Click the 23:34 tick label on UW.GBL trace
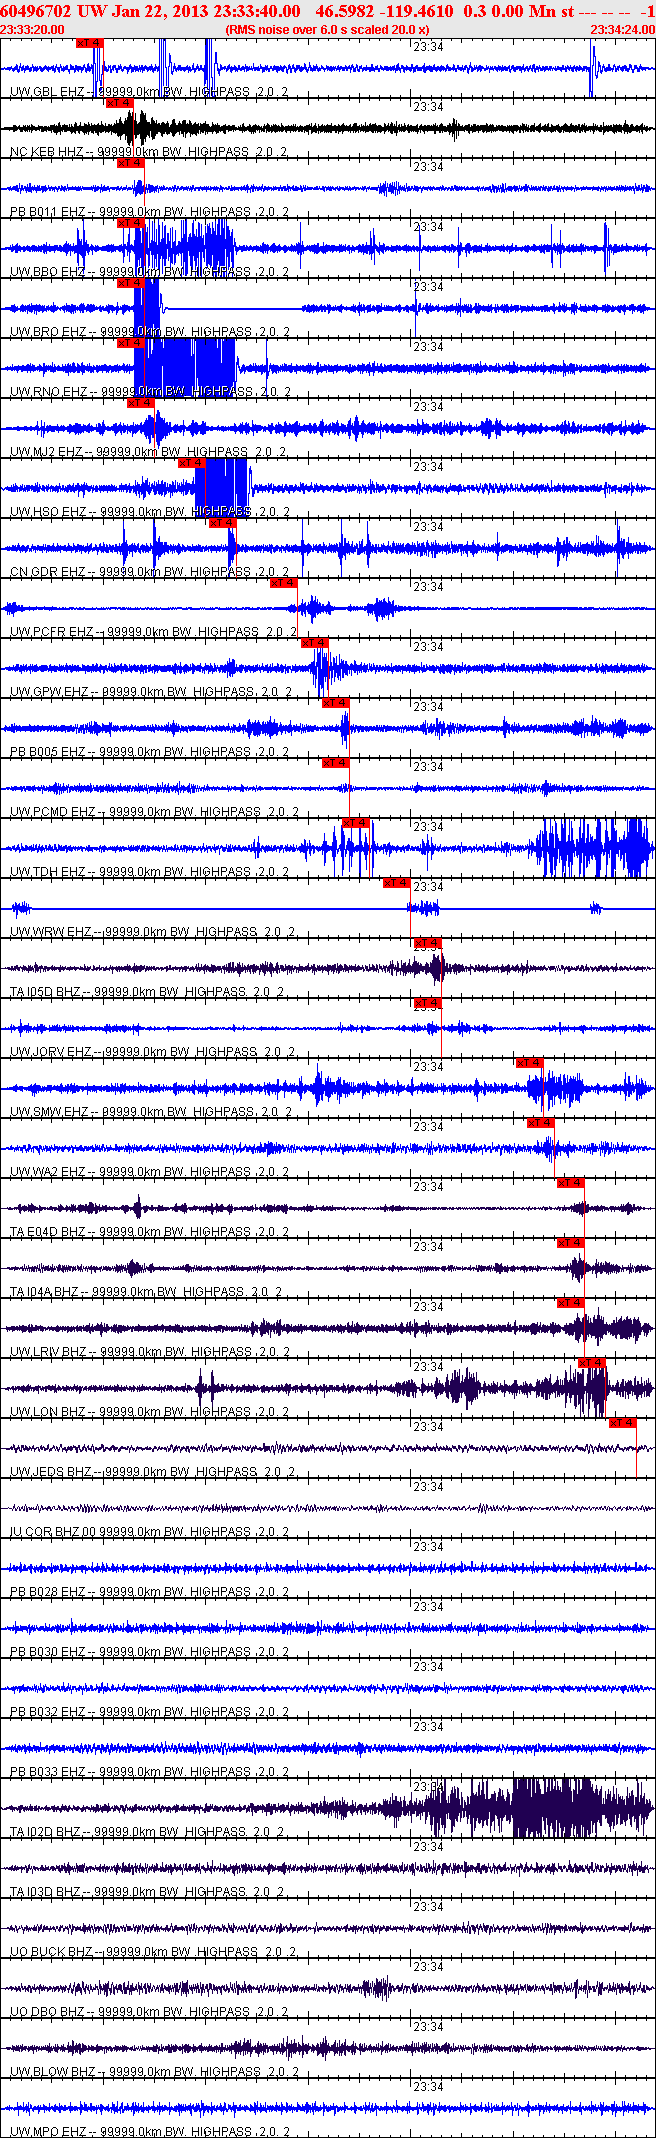 [x=429, y=47]
